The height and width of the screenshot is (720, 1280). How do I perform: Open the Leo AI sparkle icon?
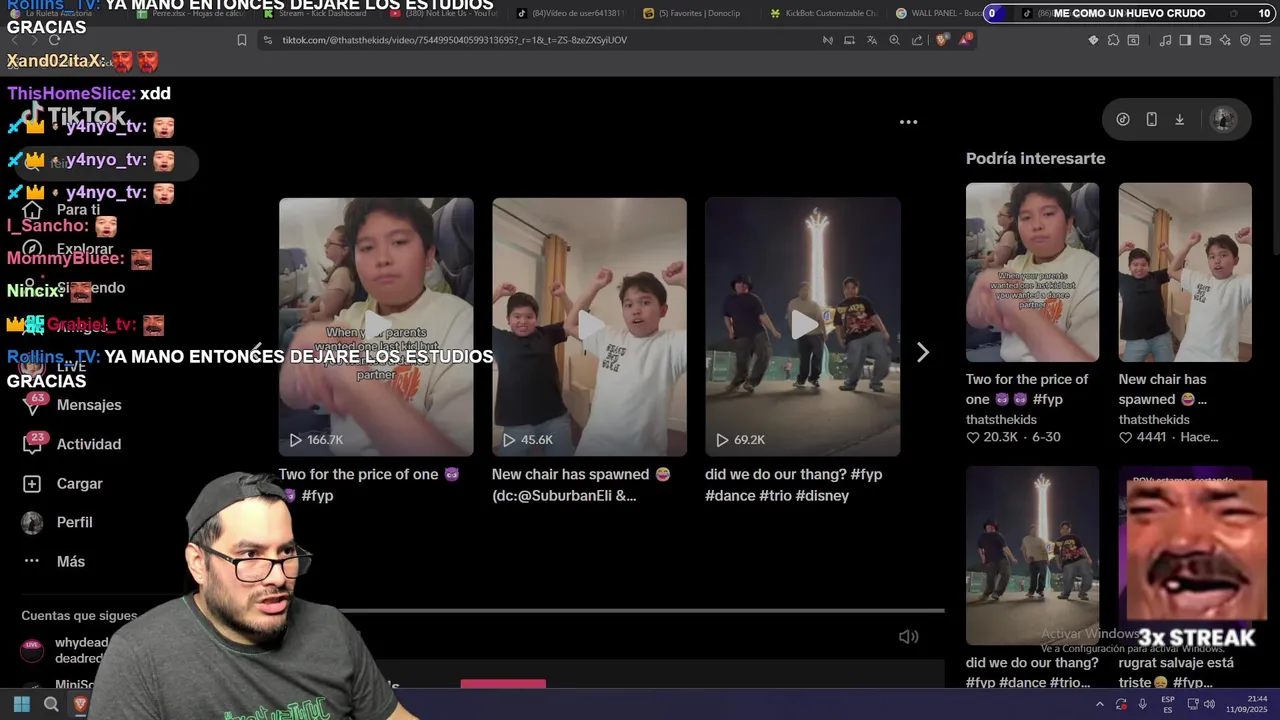coord(1225,40)
